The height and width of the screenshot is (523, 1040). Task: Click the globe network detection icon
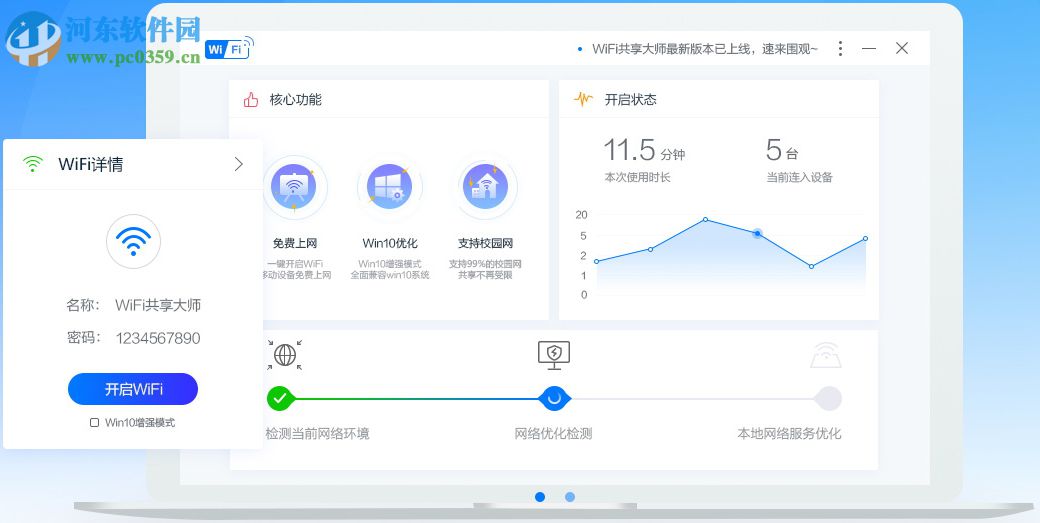285,355
